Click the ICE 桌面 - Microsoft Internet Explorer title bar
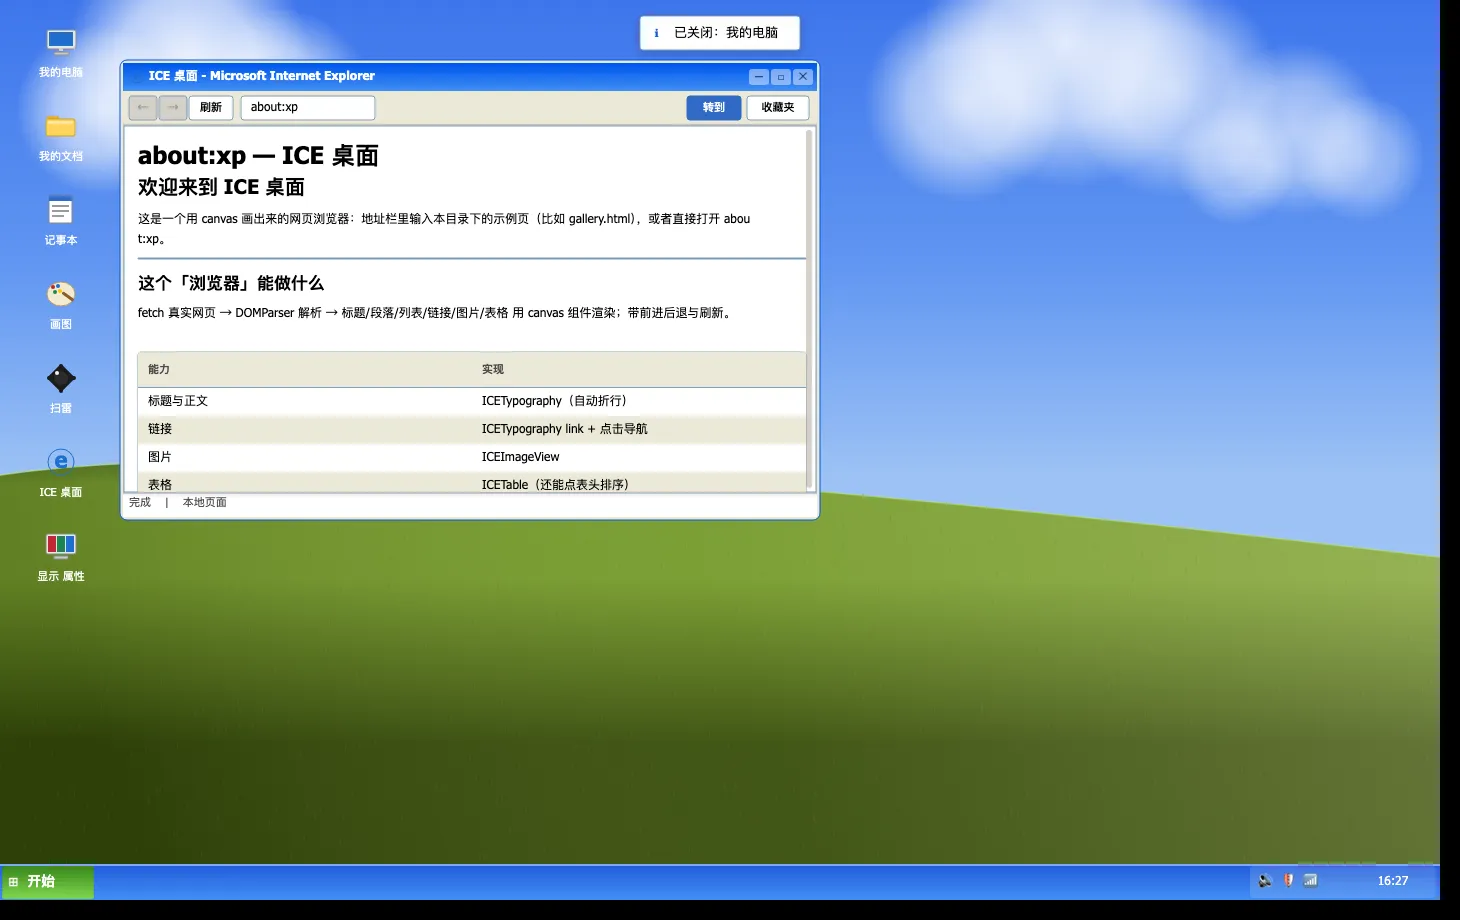 click(470, 76)
